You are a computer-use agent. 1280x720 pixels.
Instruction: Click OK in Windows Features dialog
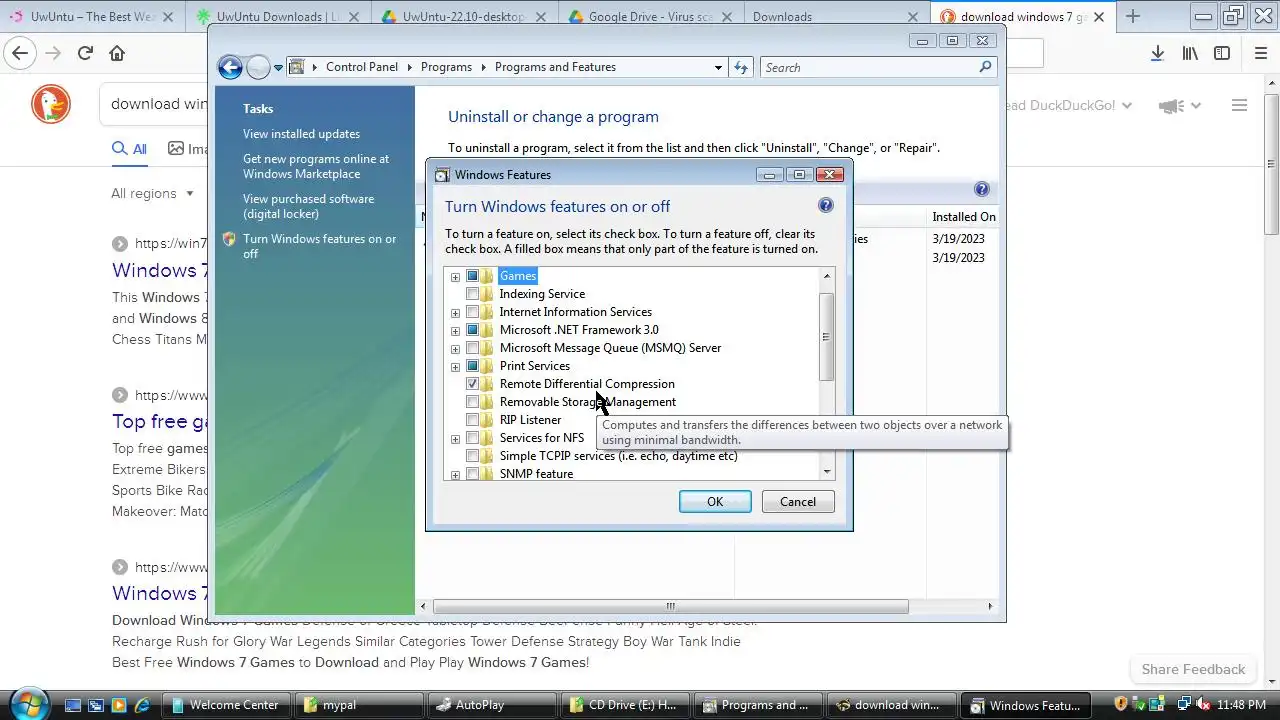[x=715, y=502]
